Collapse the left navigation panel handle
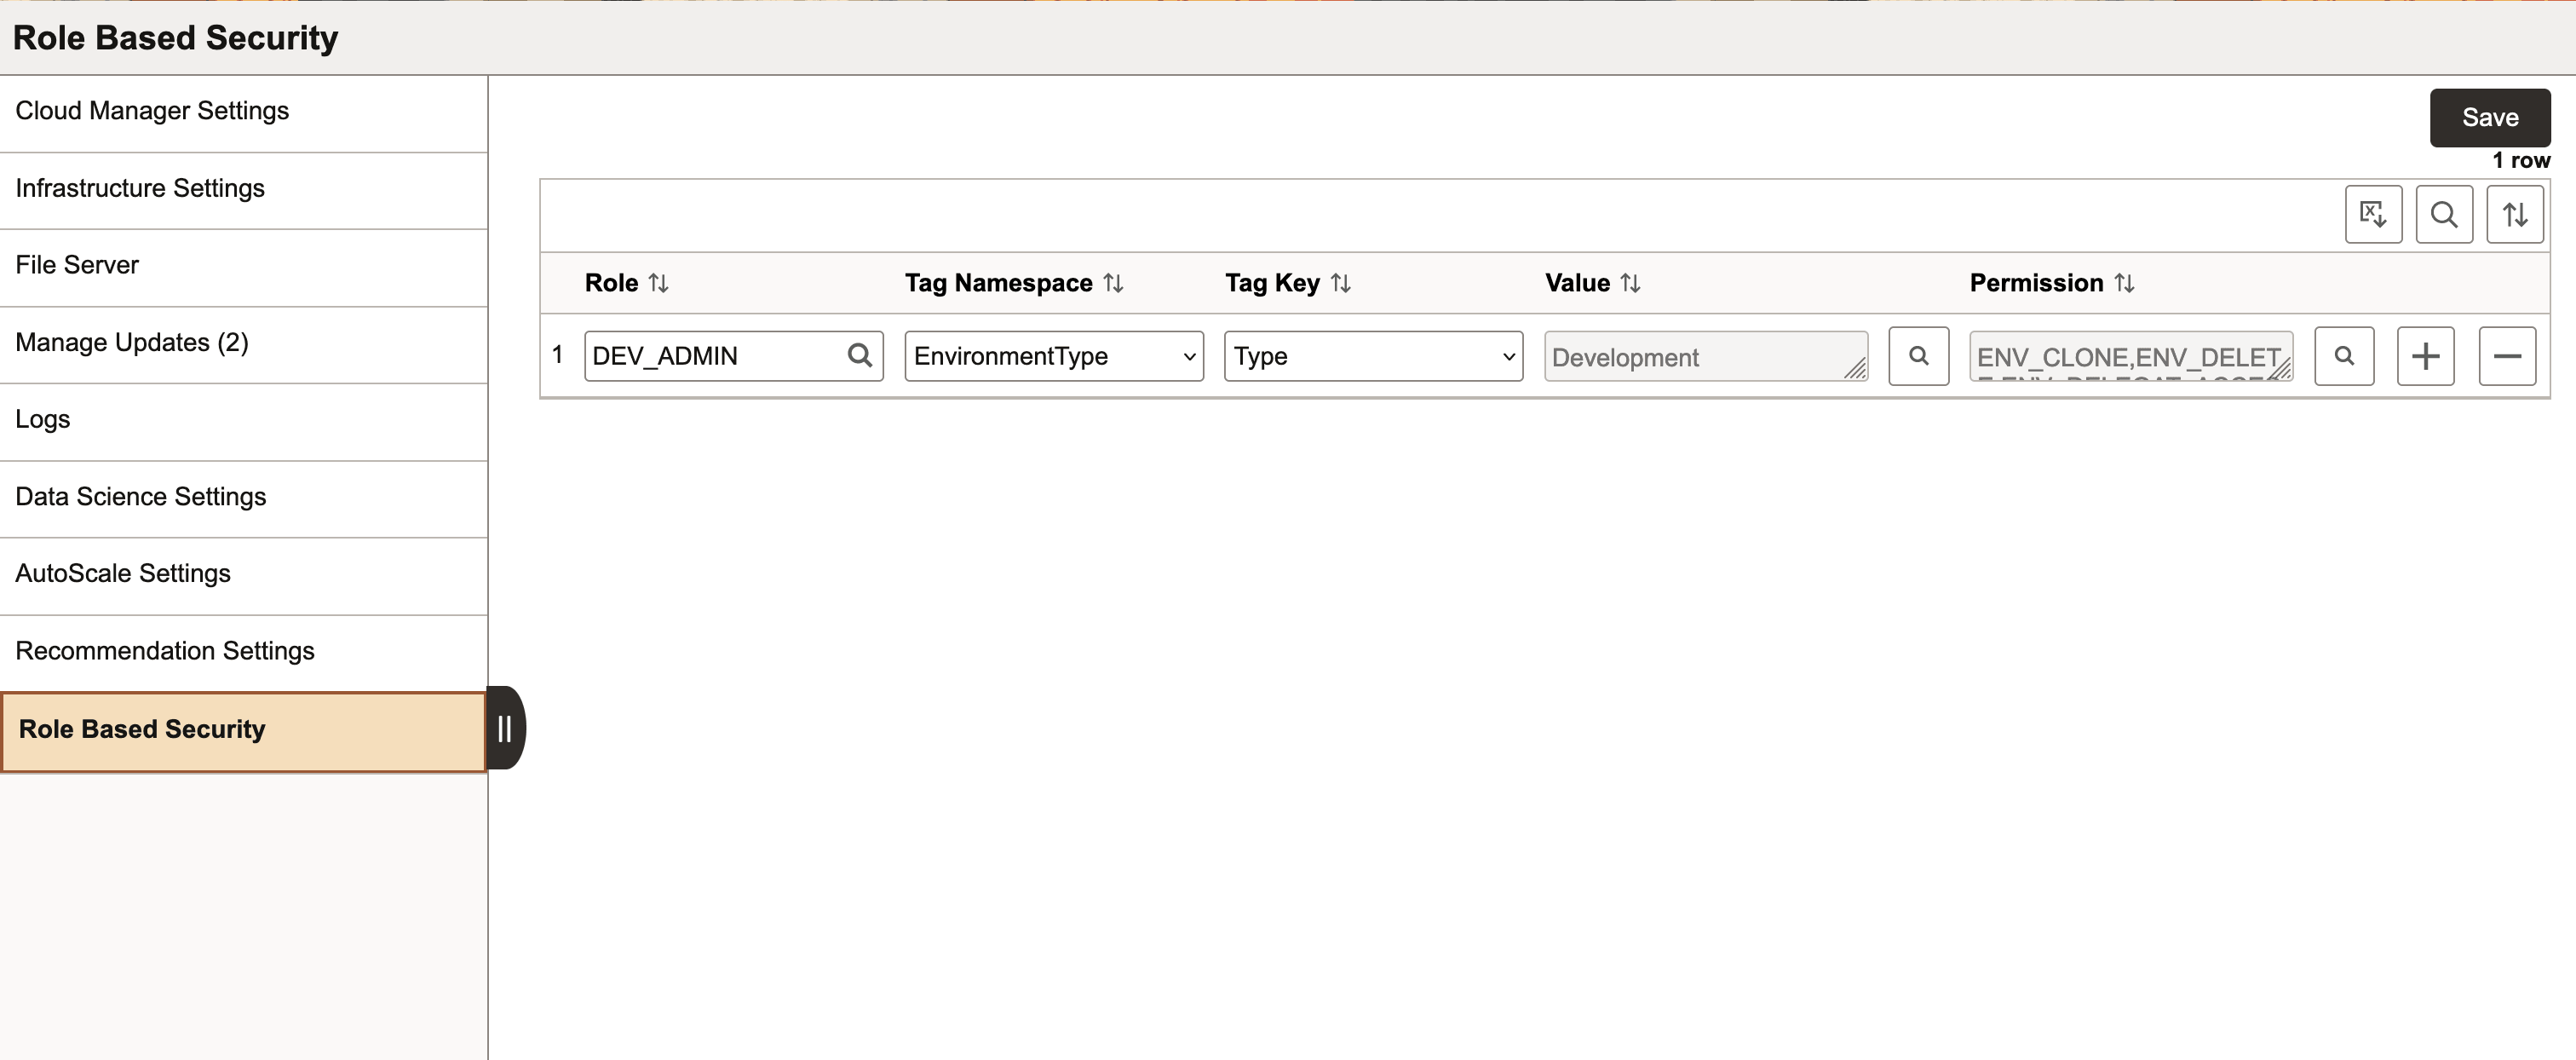Image resolution: width=2576 pixels, height=1060 pixels. (x=505, y=728)
